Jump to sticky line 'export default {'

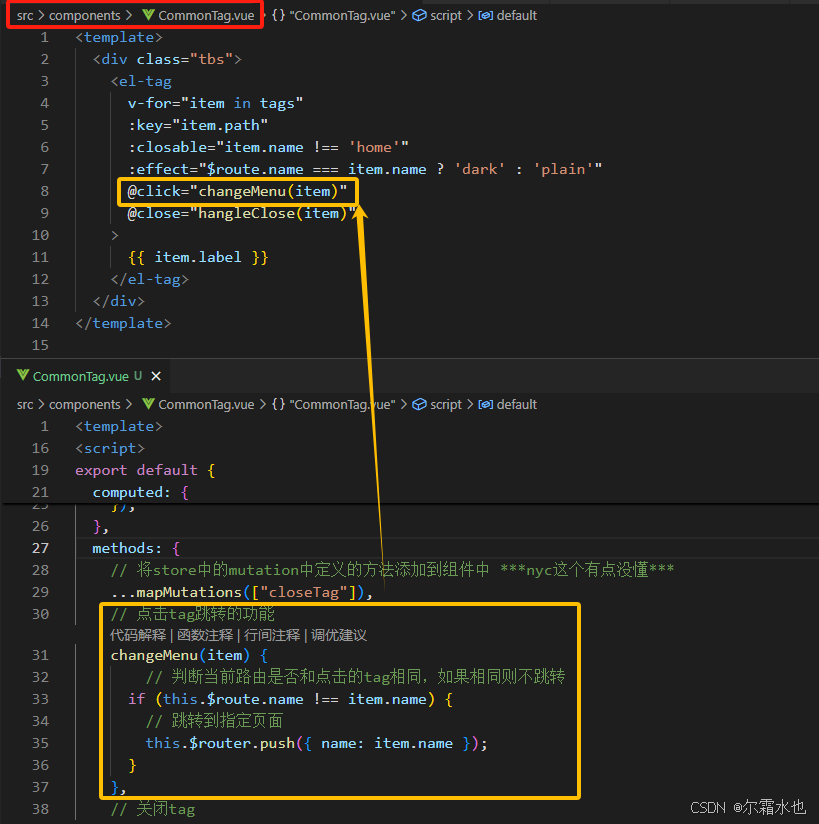(x=145, y=470)
